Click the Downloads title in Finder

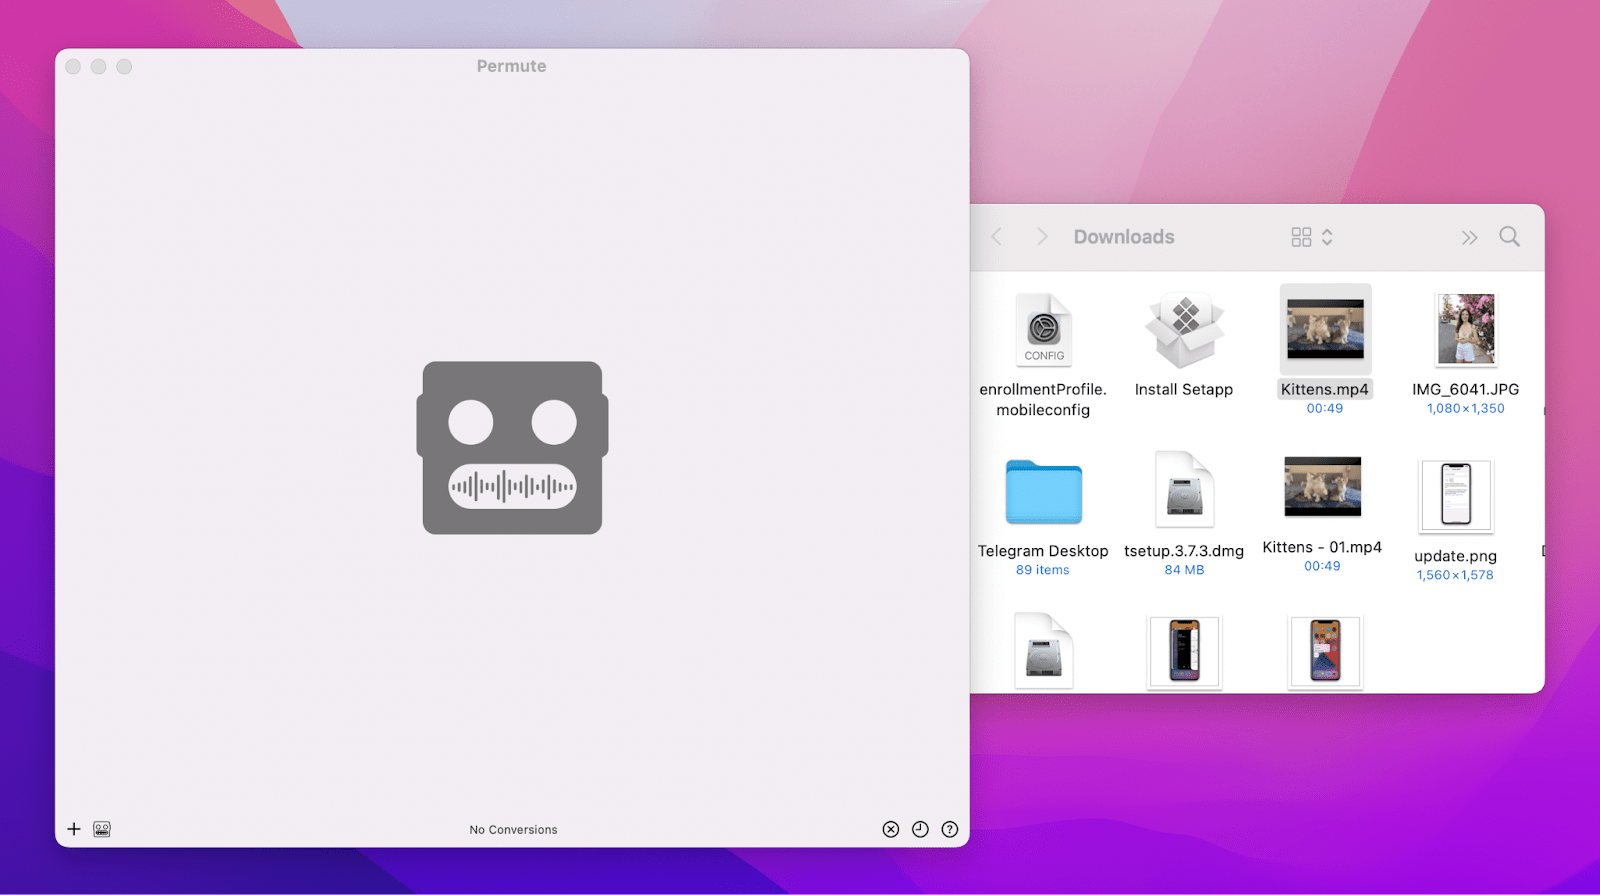pyautogui.click(x=1124, y=237)
